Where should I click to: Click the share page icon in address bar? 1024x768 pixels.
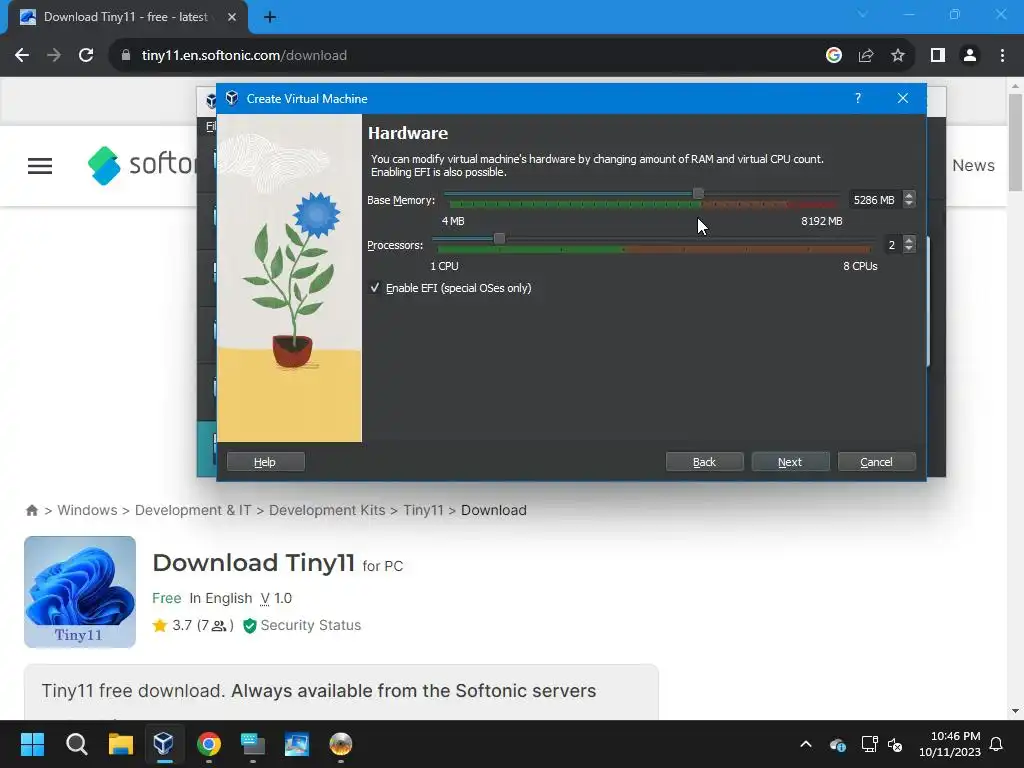click(866, 56)
